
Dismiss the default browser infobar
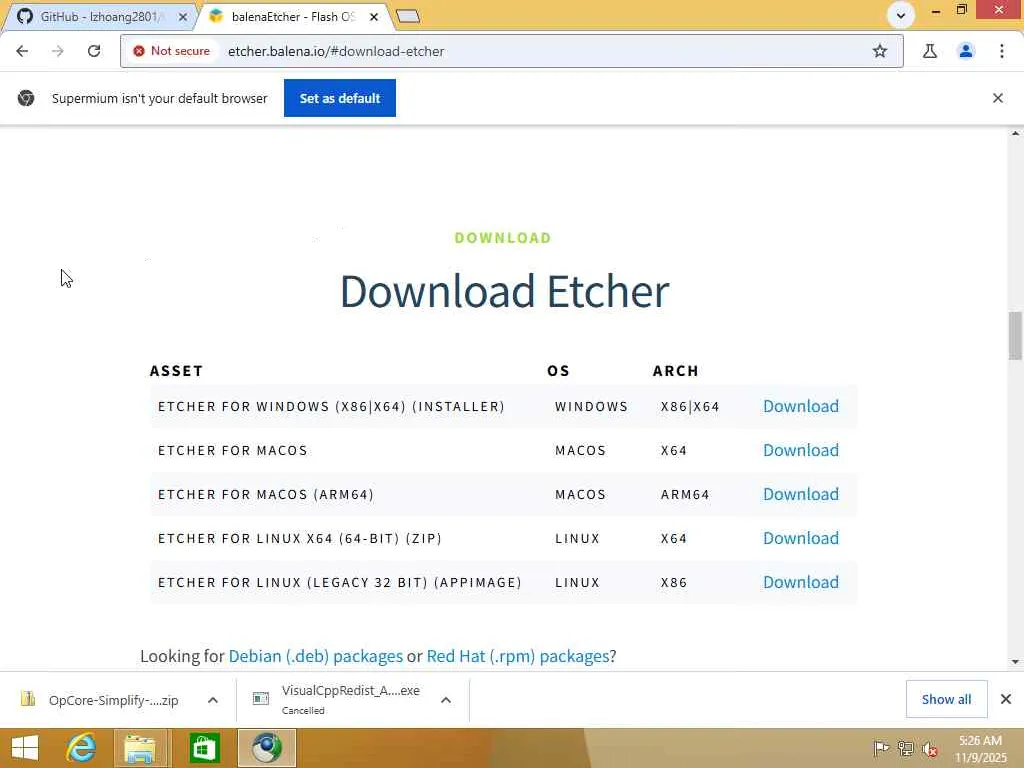coord(997,98)
